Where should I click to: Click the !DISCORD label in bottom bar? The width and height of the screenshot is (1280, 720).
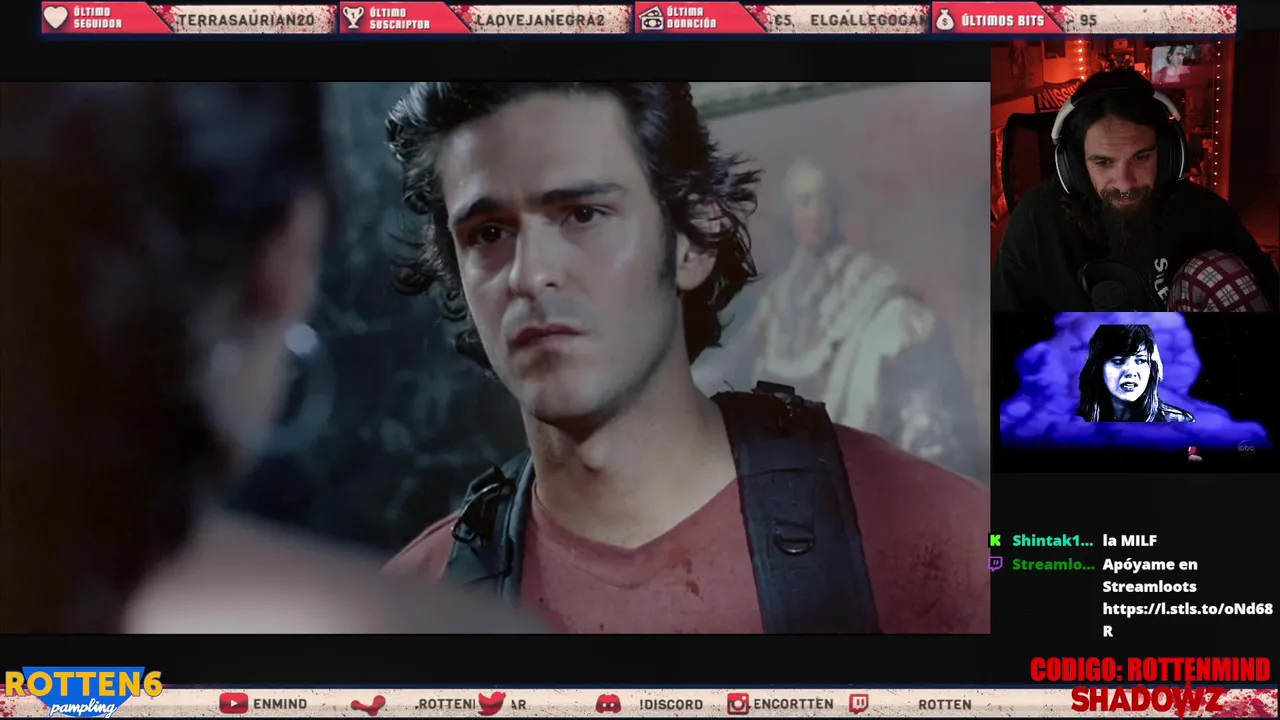672,704
